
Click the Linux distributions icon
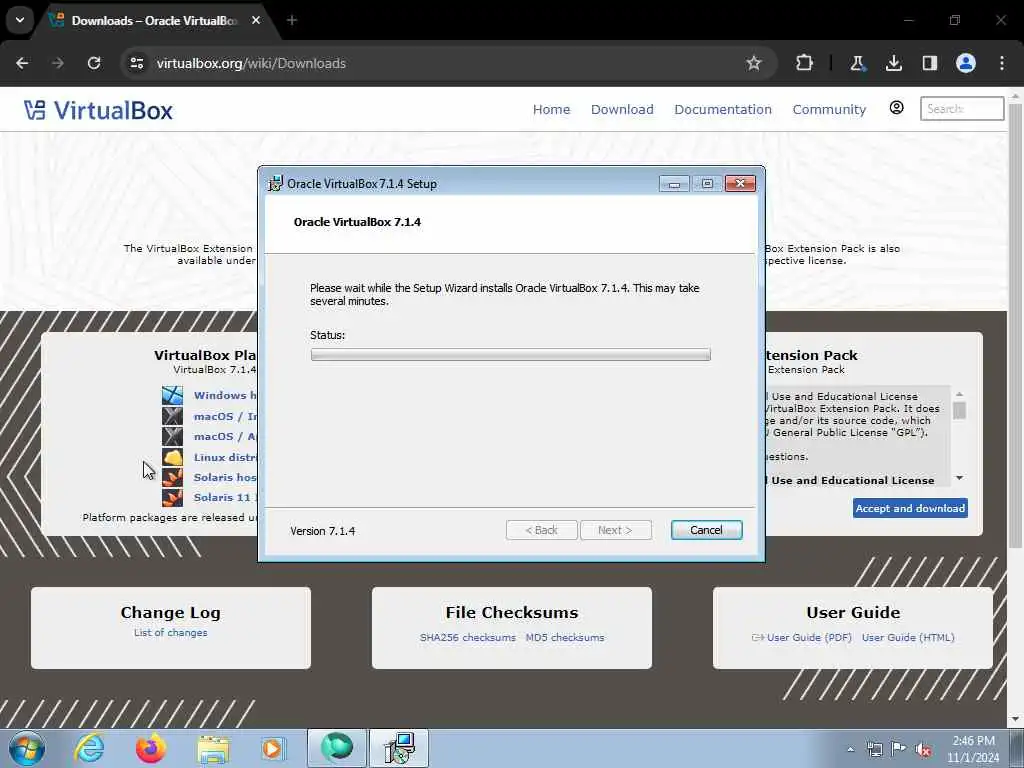[172, 457]
